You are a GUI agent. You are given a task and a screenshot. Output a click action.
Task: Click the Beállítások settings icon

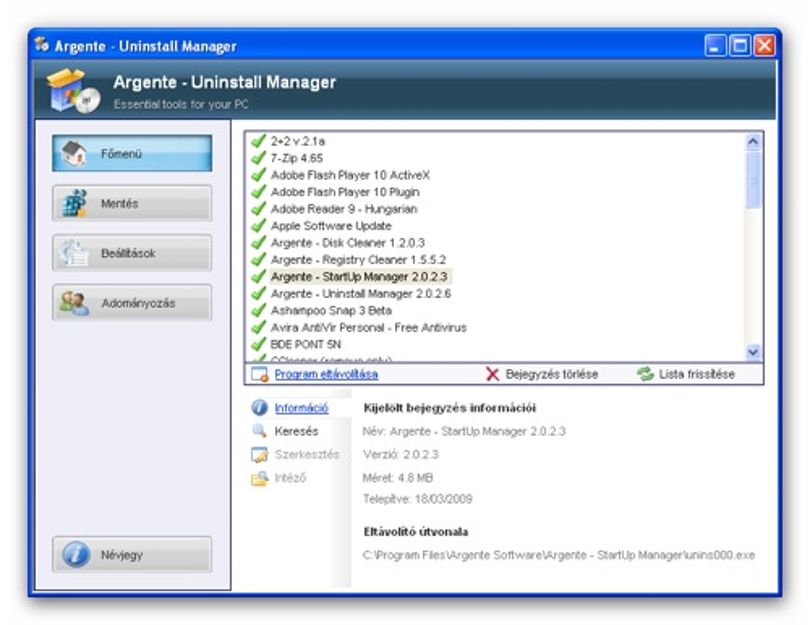tap(73, 253)
